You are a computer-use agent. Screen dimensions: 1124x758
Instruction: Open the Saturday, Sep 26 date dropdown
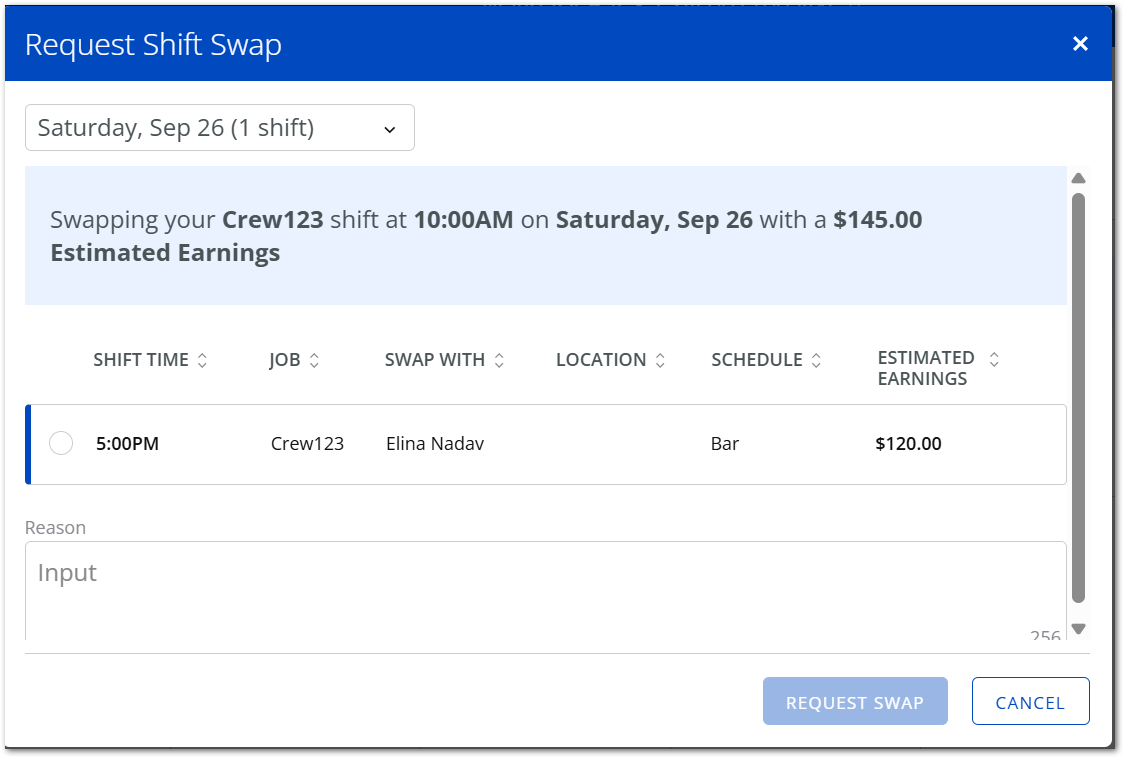(x=219, y=128)
